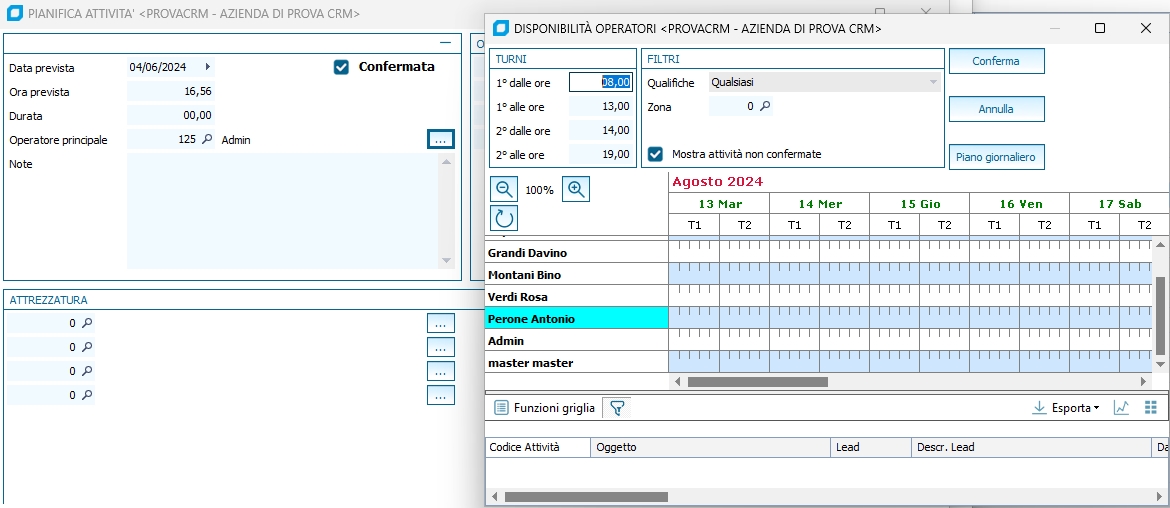1170x508 pixels.
Task: Open ellipsis button of second Attrezzatura row
Action: click(440, 347)
